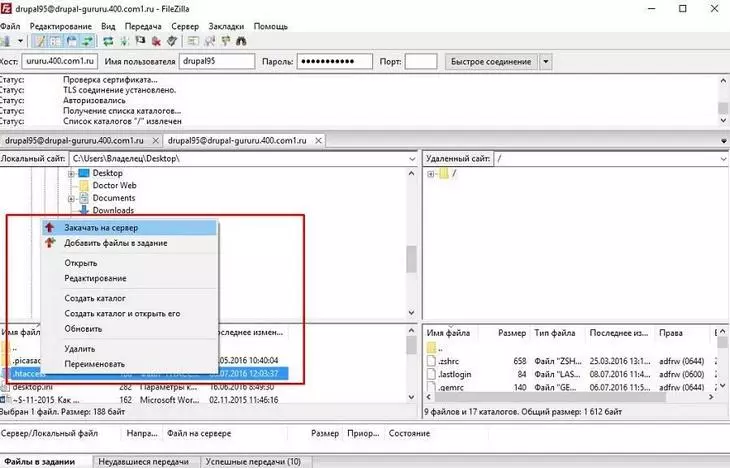Click the synchronized browsing toolbar icon

coord(226,42)
